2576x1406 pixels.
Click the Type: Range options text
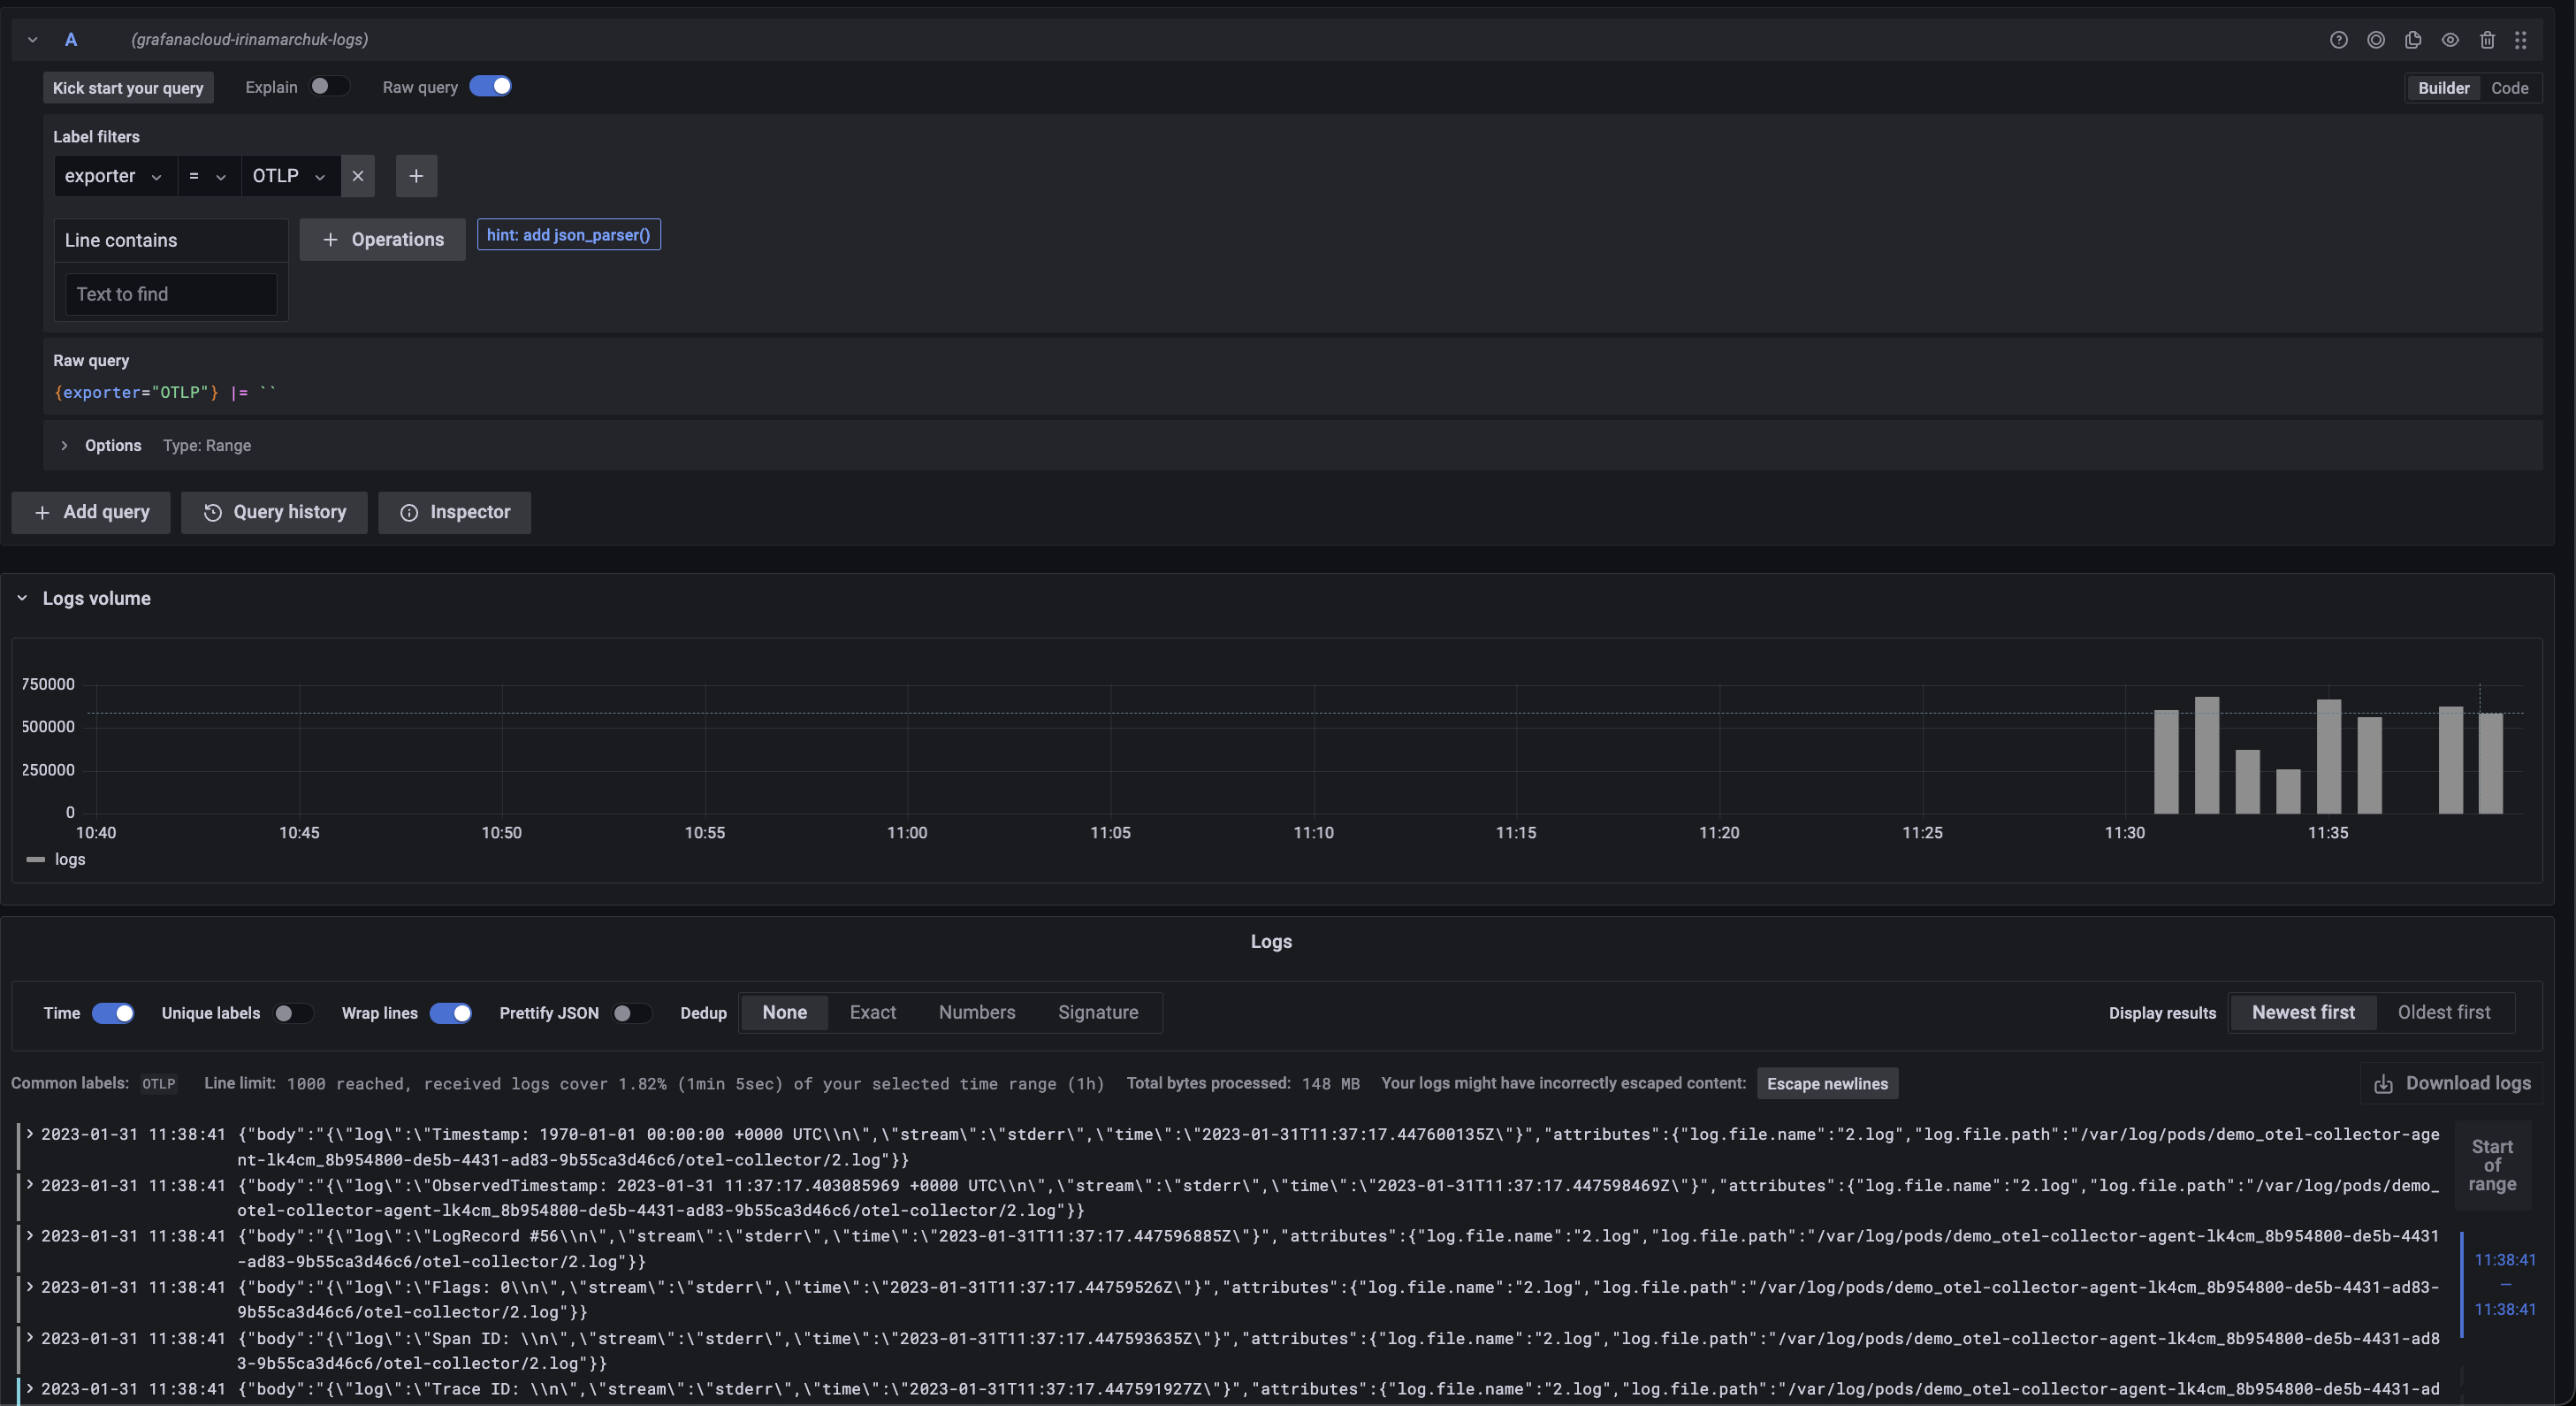[x=207, y=446]
